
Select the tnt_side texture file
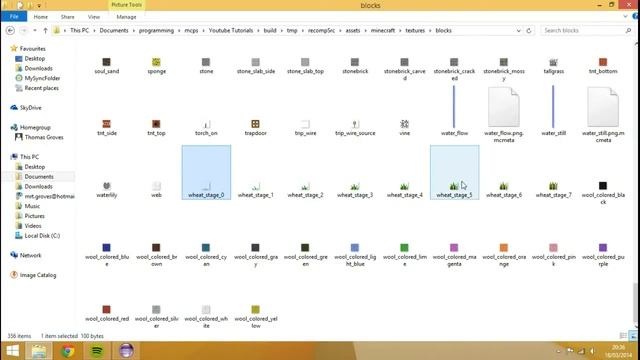point(107,128)
